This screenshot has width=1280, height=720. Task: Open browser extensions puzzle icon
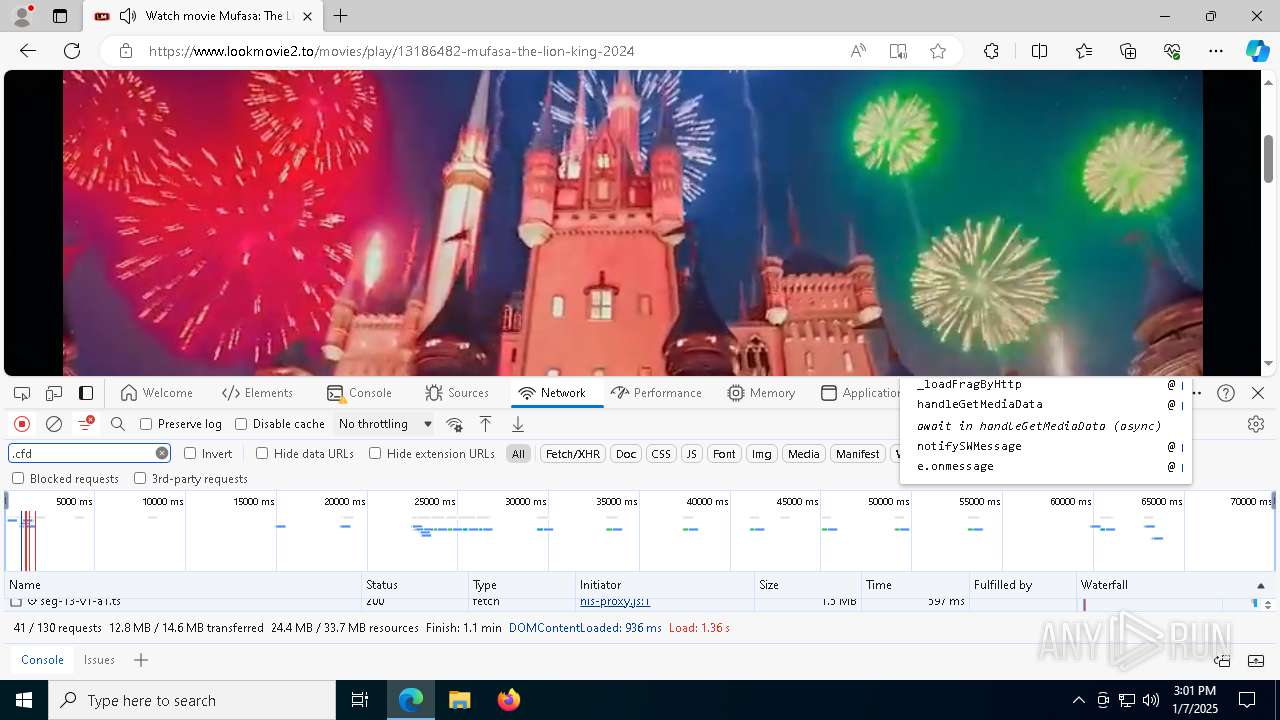point(991,51)
